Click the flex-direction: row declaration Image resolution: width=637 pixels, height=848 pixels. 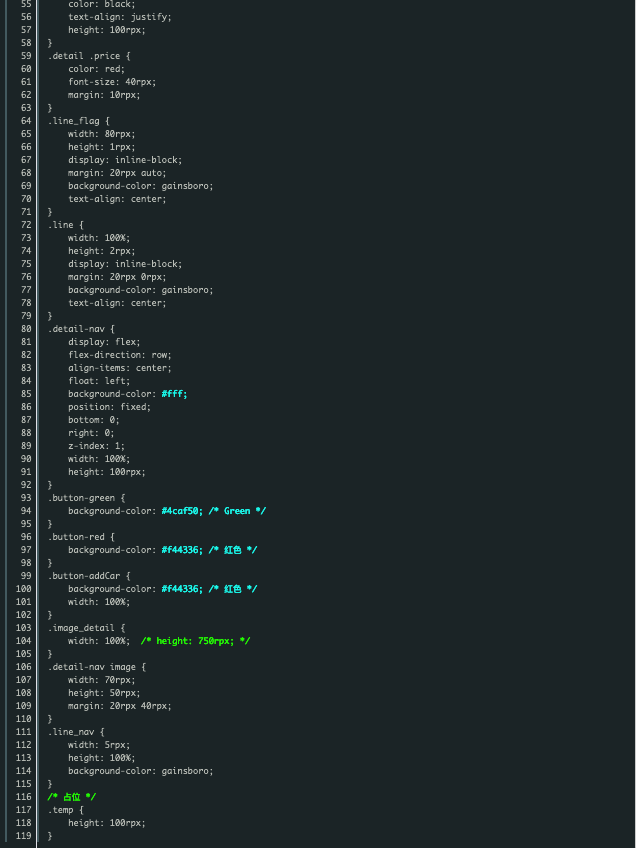coord(120,355)
